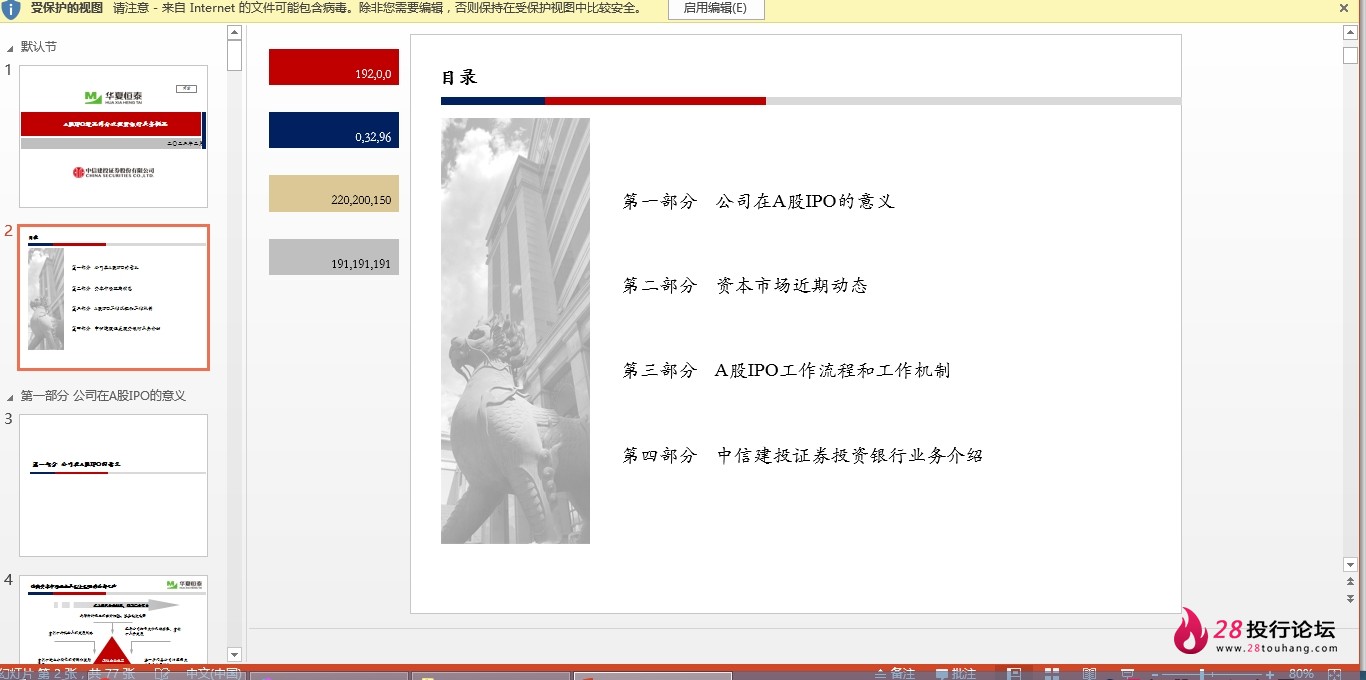Viewport: 1366px width, 680px height.
Task: Click the 启用编辑(E) button
Action: [714, 8]
